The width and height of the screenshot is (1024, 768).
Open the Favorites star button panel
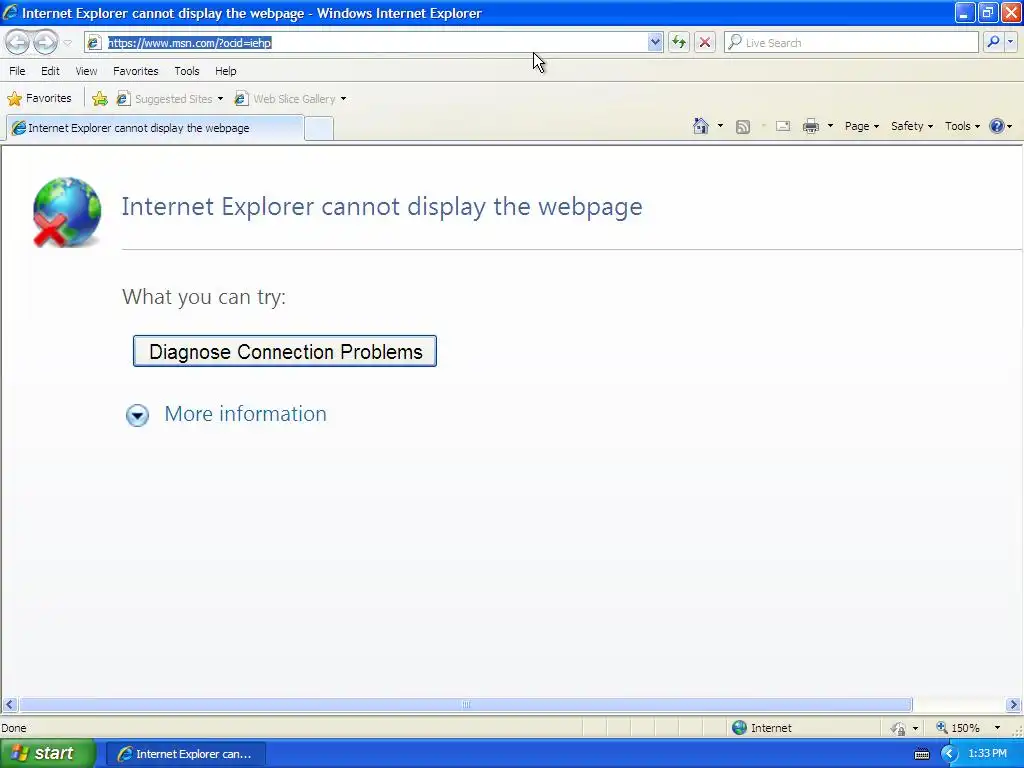point(39,99)
